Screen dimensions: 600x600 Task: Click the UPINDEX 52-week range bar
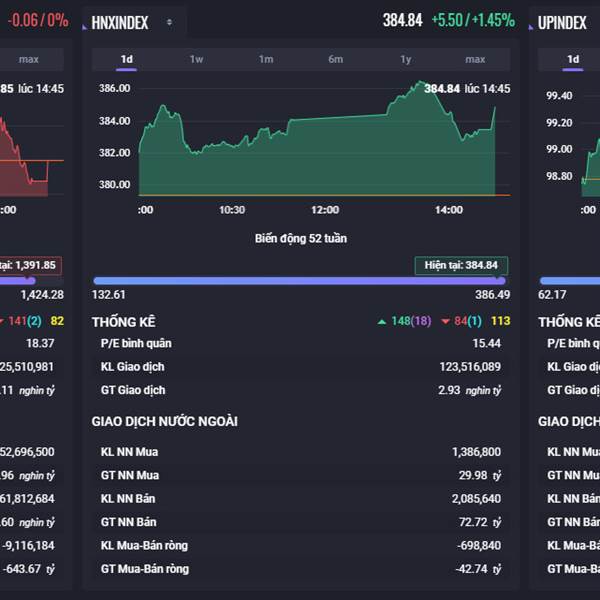[570, 281]
